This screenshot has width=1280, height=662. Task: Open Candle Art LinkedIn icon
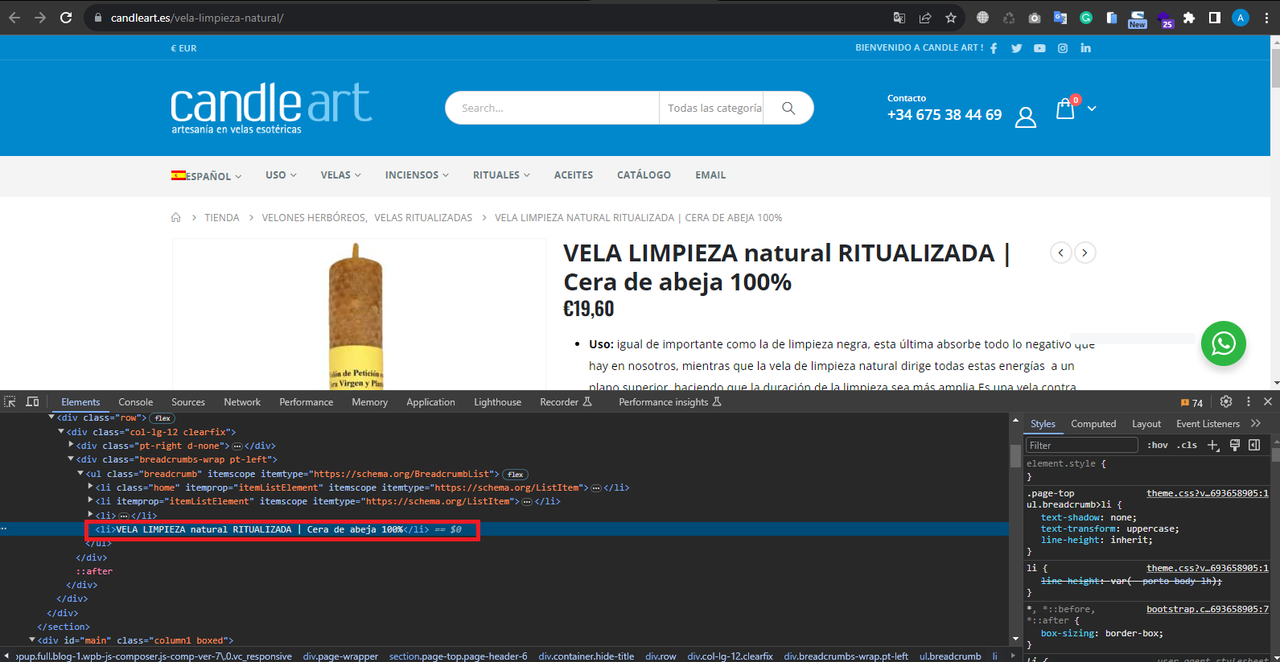pos(1086,48)
